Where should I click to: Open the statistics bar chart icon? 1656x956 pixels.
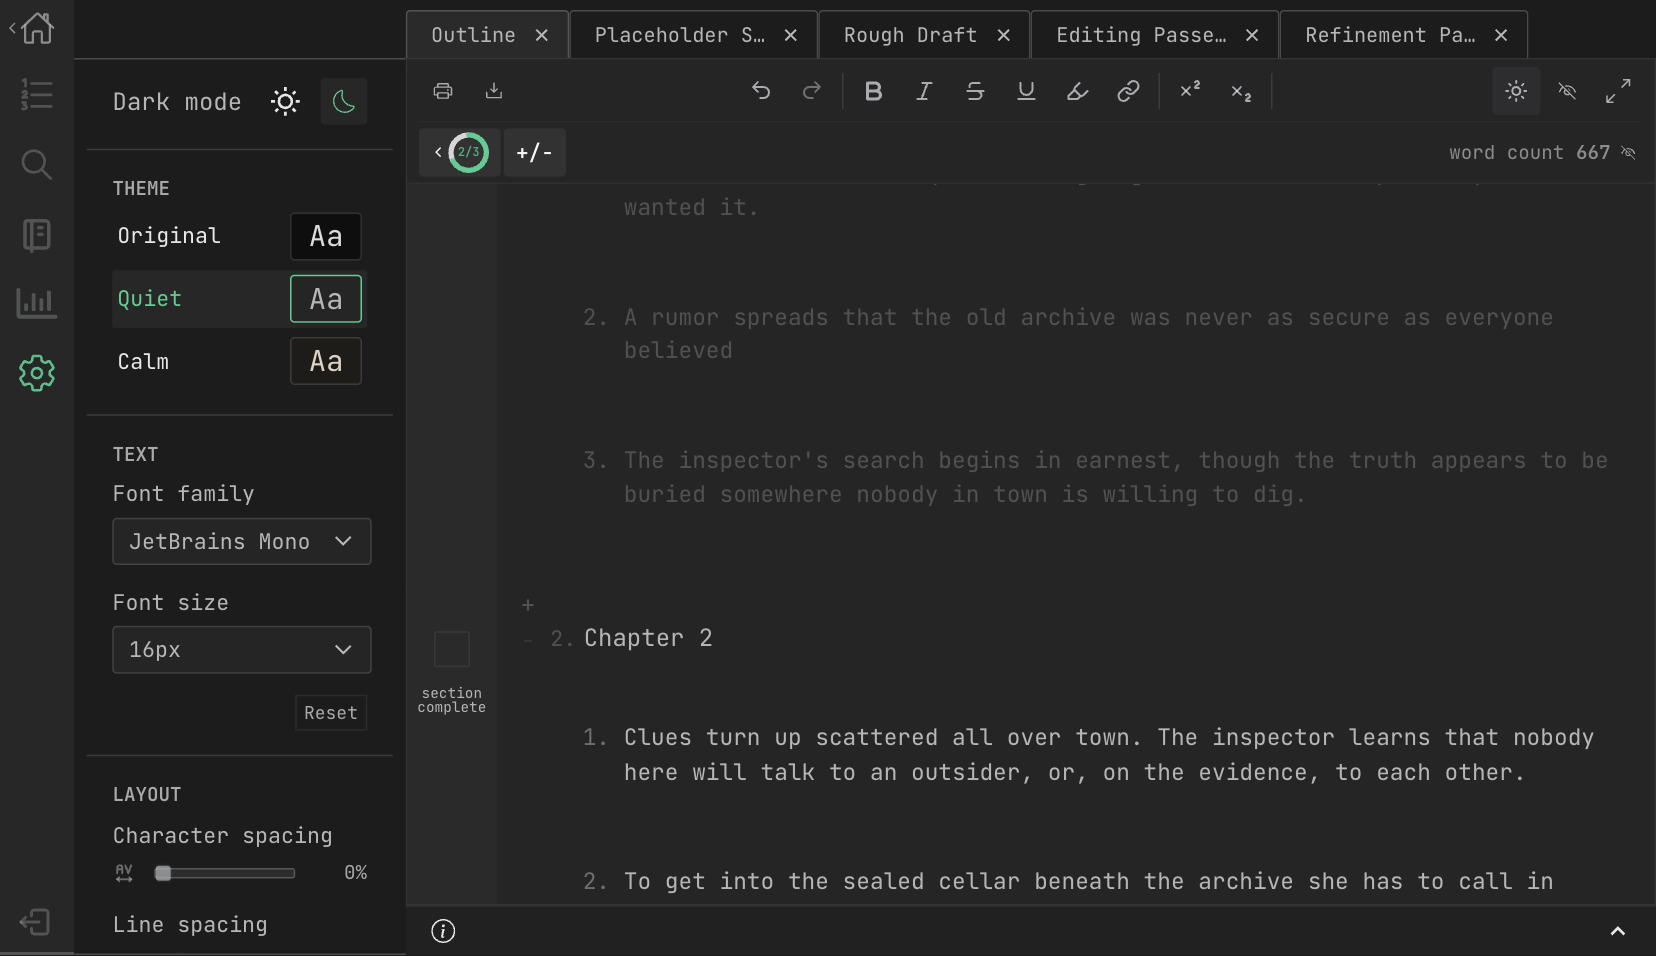[x=37, y=302]
